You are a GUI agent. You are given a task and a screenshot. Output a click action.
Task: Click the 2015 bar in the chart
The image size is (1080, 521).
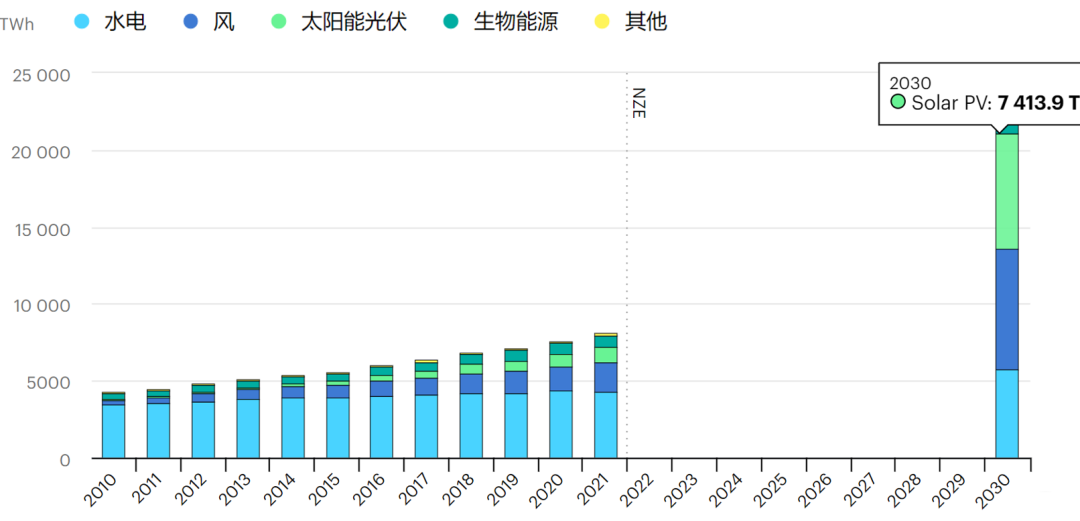click(x=337, y=428)
